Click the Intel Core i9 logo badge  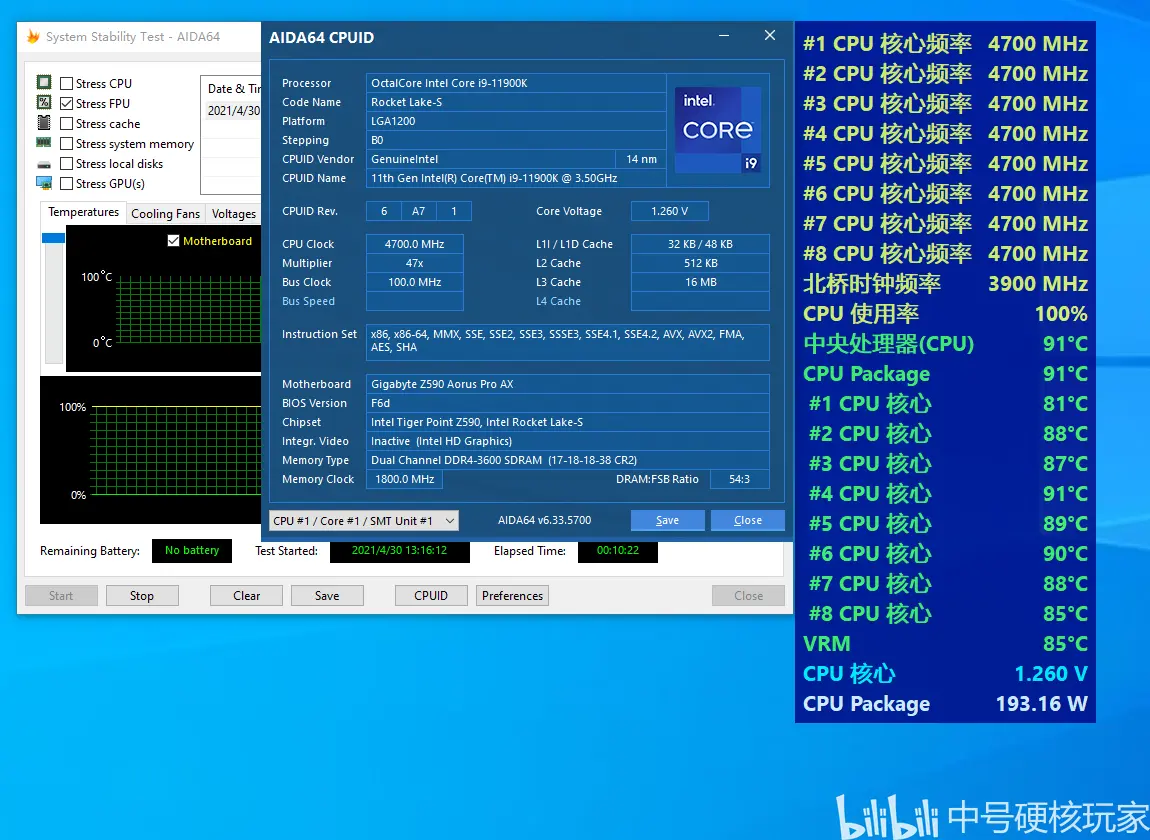click(x=718, y=130)
